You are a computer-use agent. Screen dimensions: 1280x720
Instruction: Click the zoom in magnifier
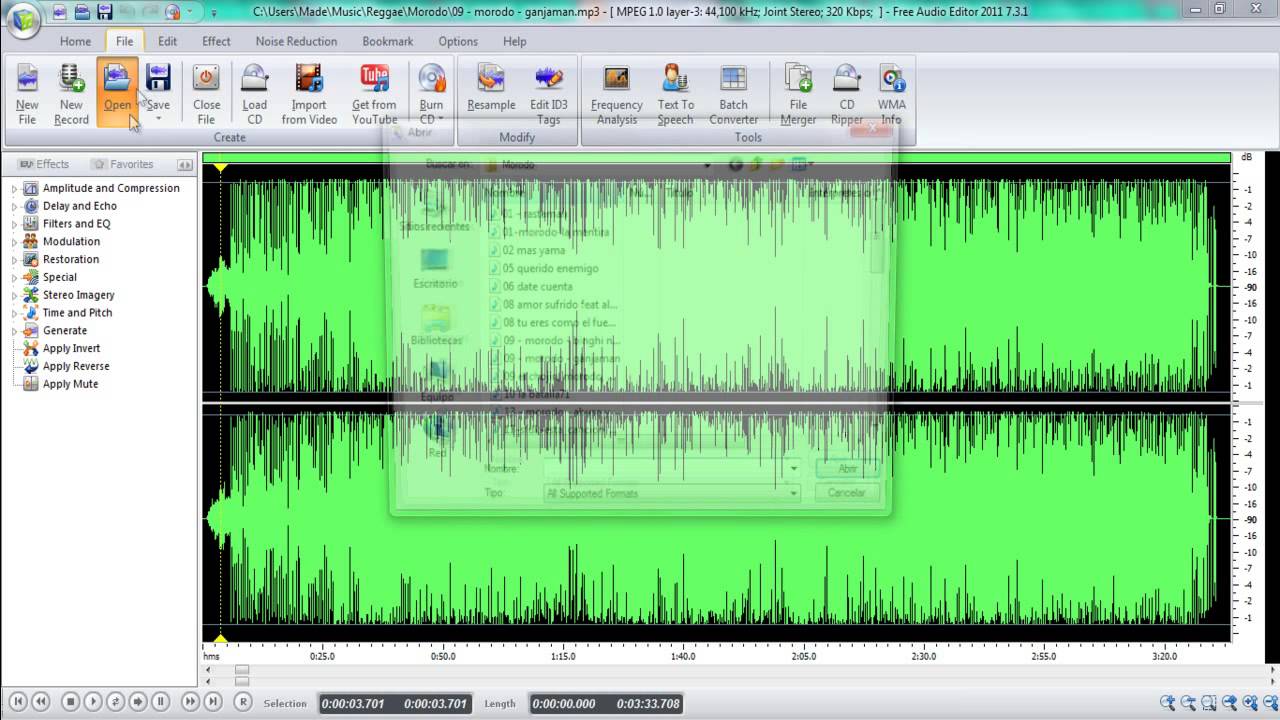(x=1167, y=703)
